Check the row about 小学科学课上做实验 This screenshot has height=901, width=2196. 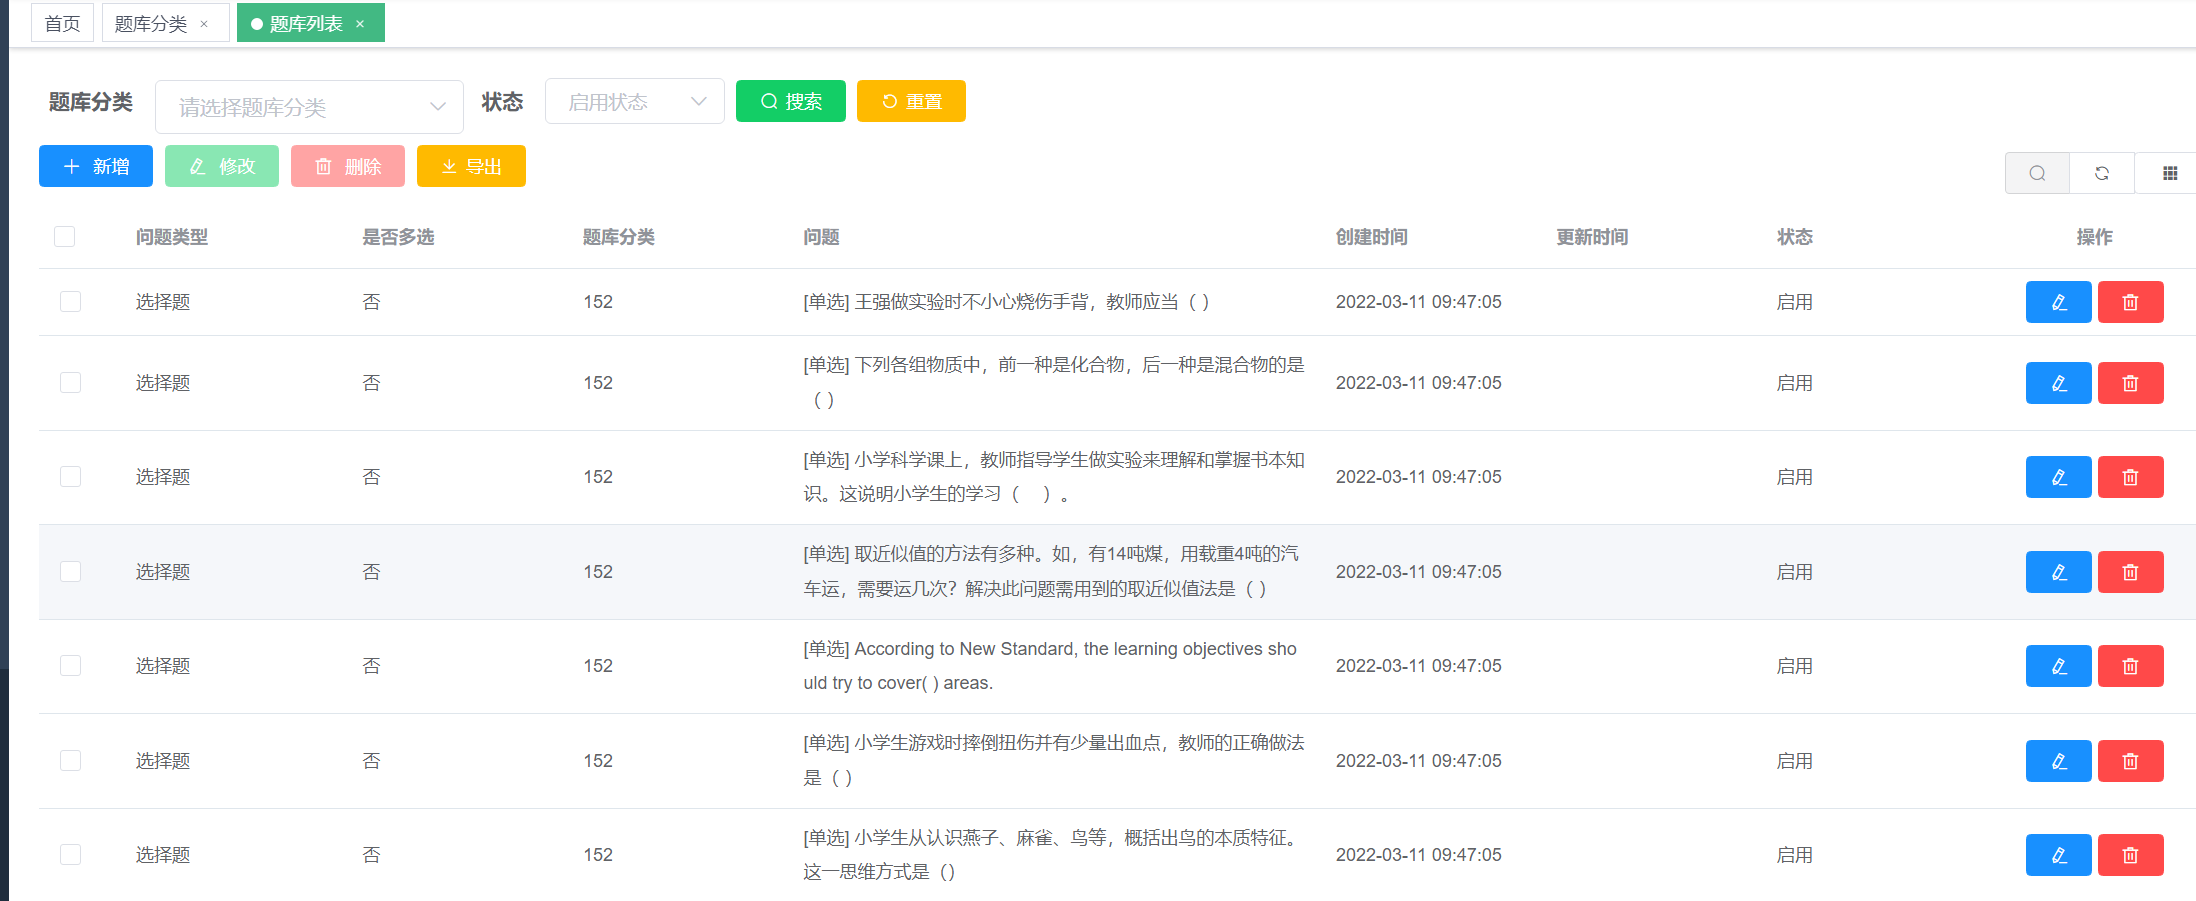[70, 476]
